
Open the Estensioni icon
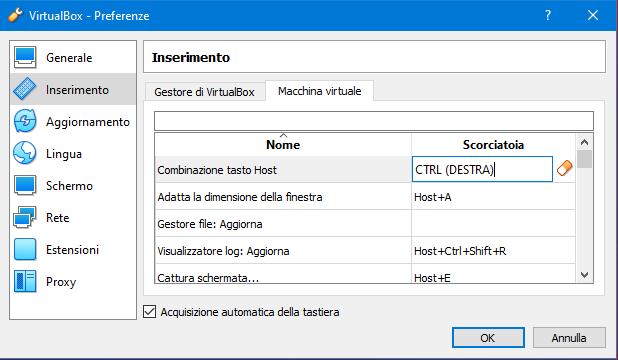24,249
